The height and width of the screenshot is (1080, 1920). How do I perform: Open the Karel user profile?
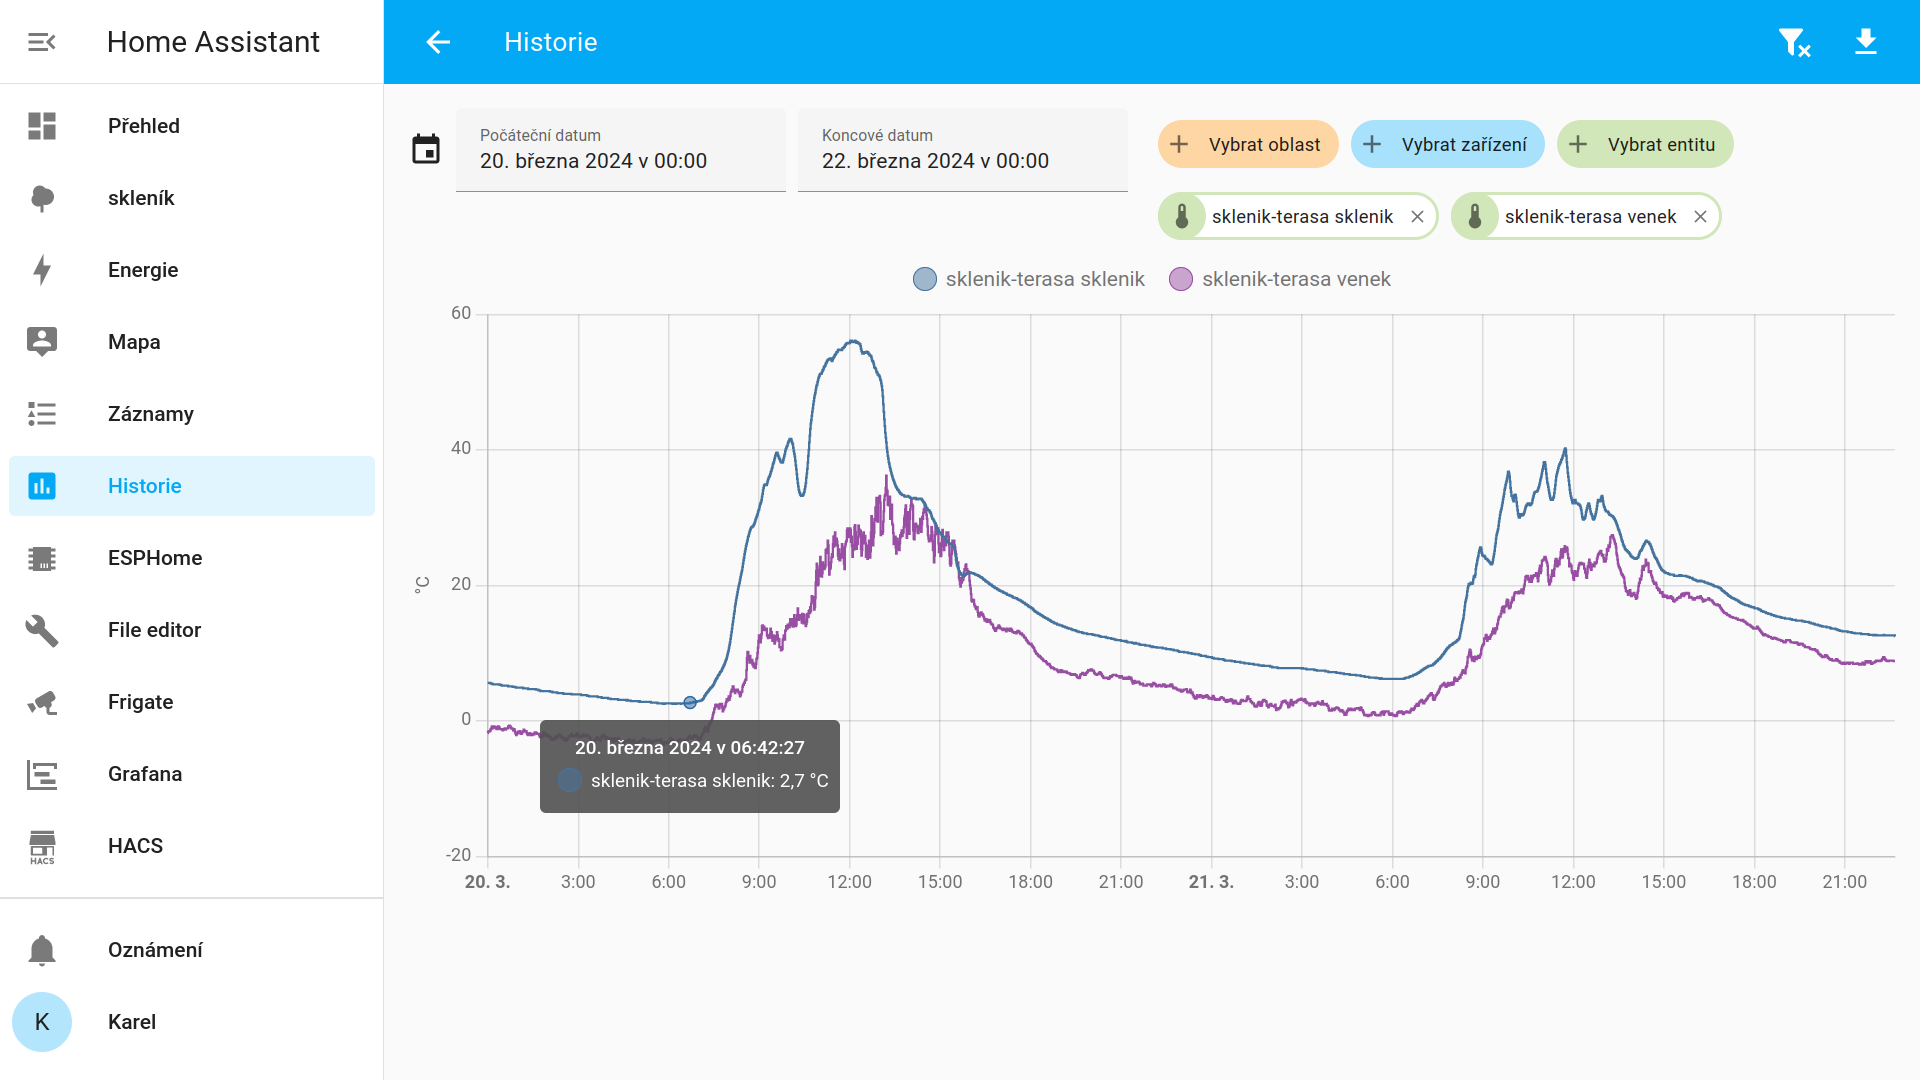pos(192,1022)
